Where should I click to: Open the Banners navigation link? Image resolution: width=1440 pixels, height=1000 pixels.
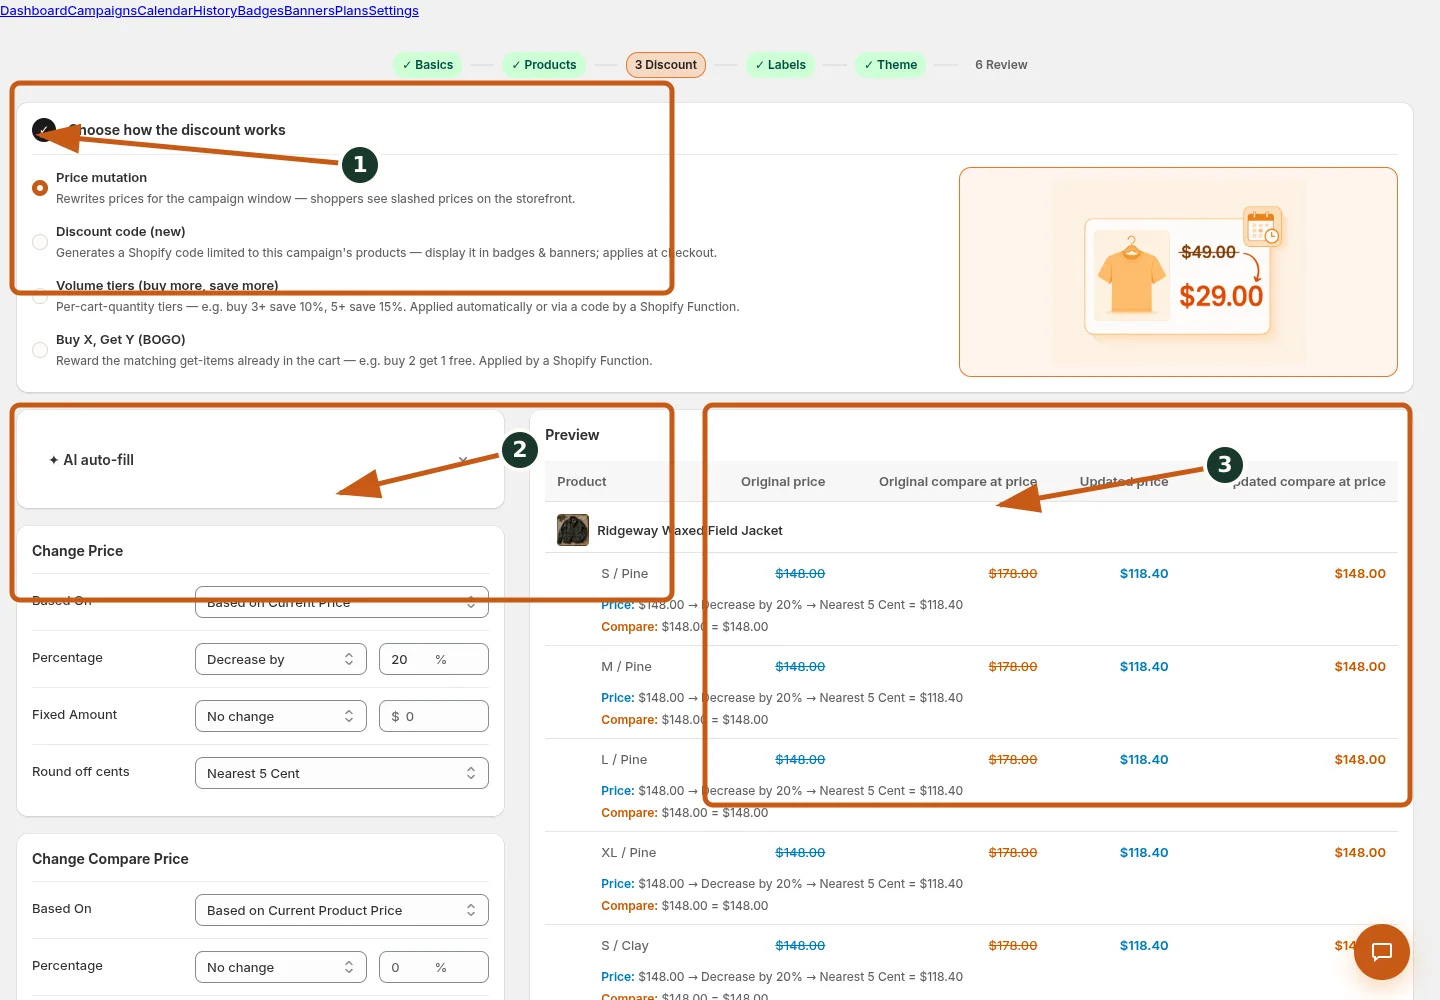click(x=309, y=11)
